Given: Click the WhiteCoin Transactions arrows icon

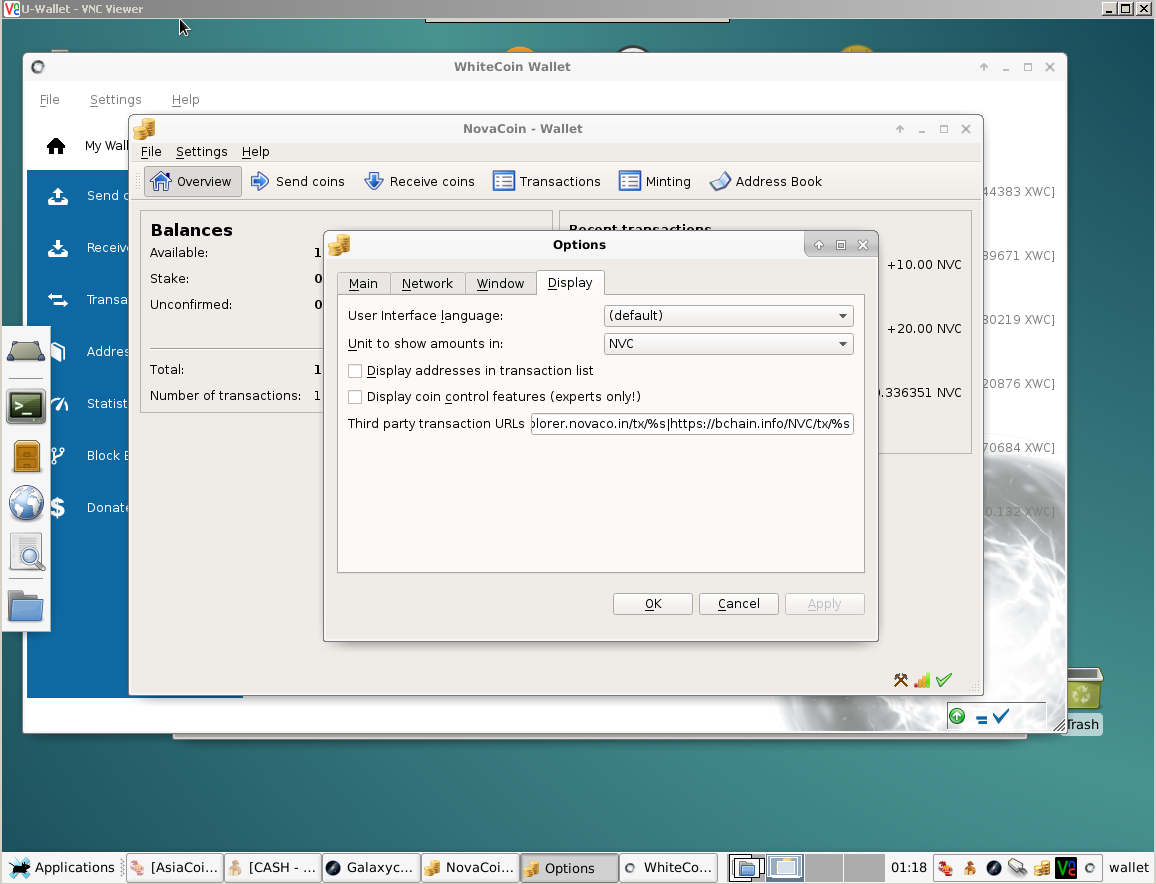Looking at the screenshot, I should point(58,299).
